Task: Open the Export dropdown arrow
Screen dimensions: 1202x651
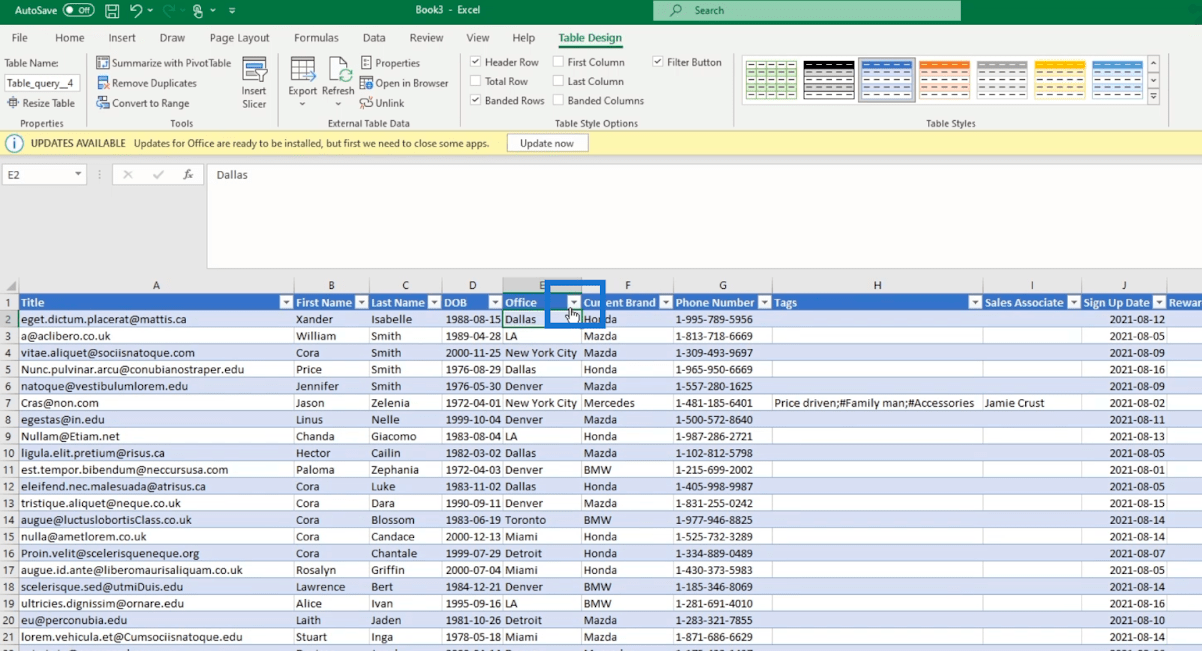Action: [303, 104]
